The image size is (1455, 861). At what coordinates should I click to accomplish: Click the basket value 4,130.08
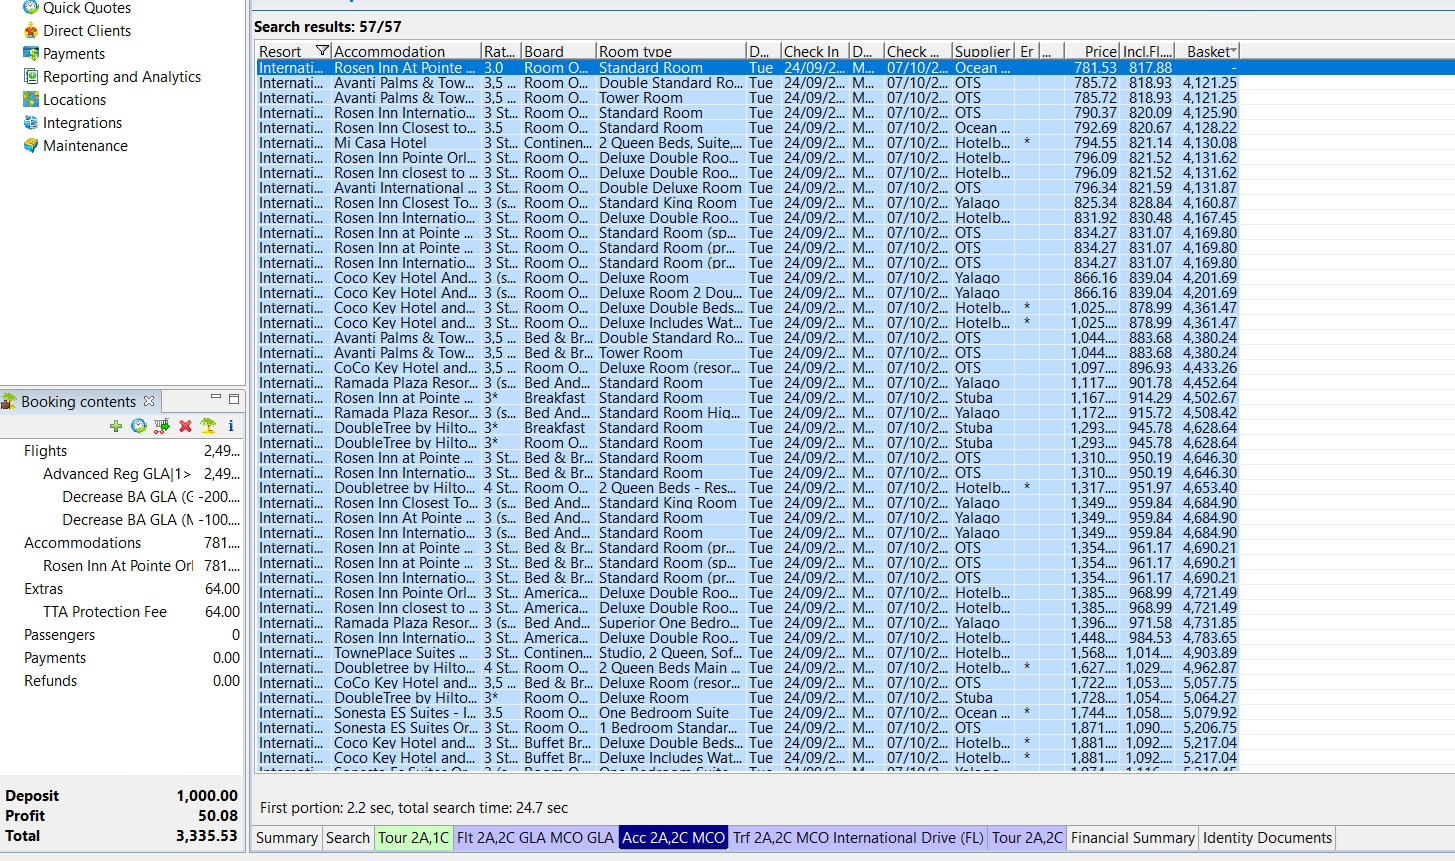pos(1210,143)
